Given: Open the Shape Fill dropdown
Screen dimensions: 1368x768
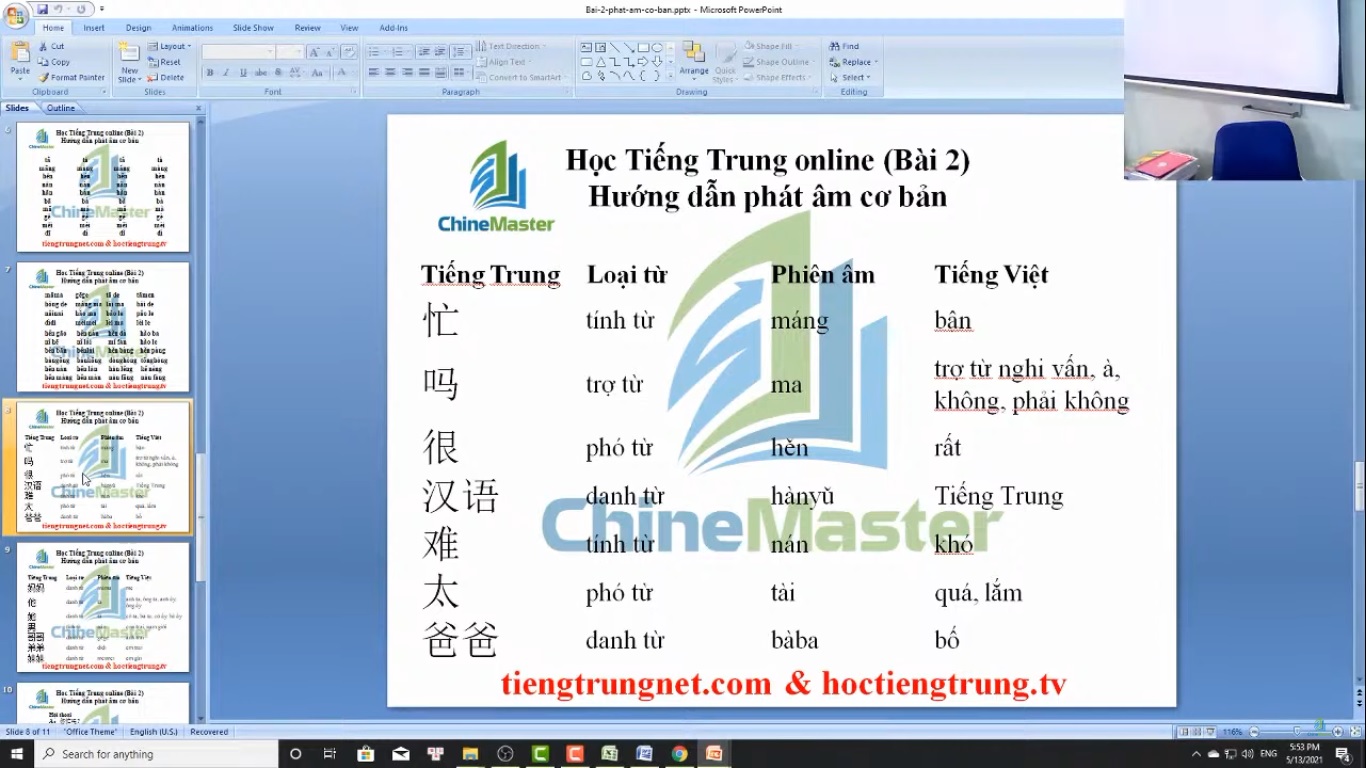Looking at the screenshot, I should point(771,46).
